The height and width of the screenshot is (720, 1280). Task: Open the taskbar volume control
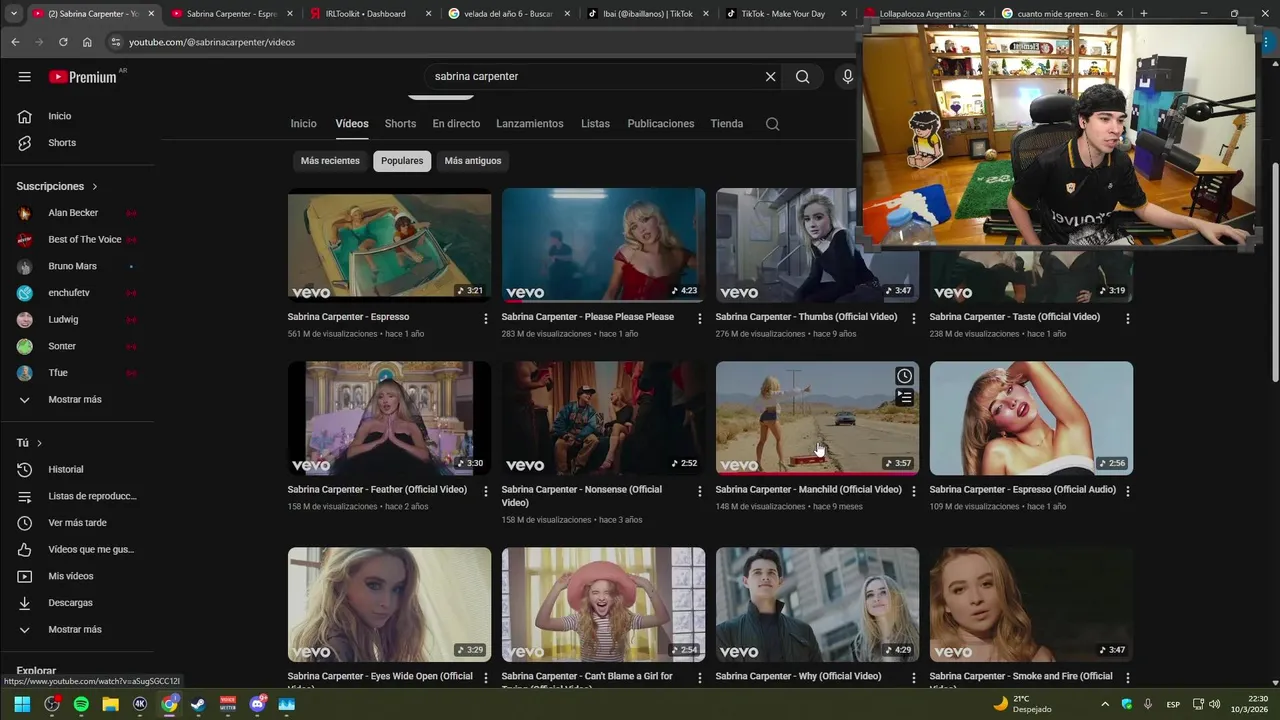click(x=1214, y=704)
